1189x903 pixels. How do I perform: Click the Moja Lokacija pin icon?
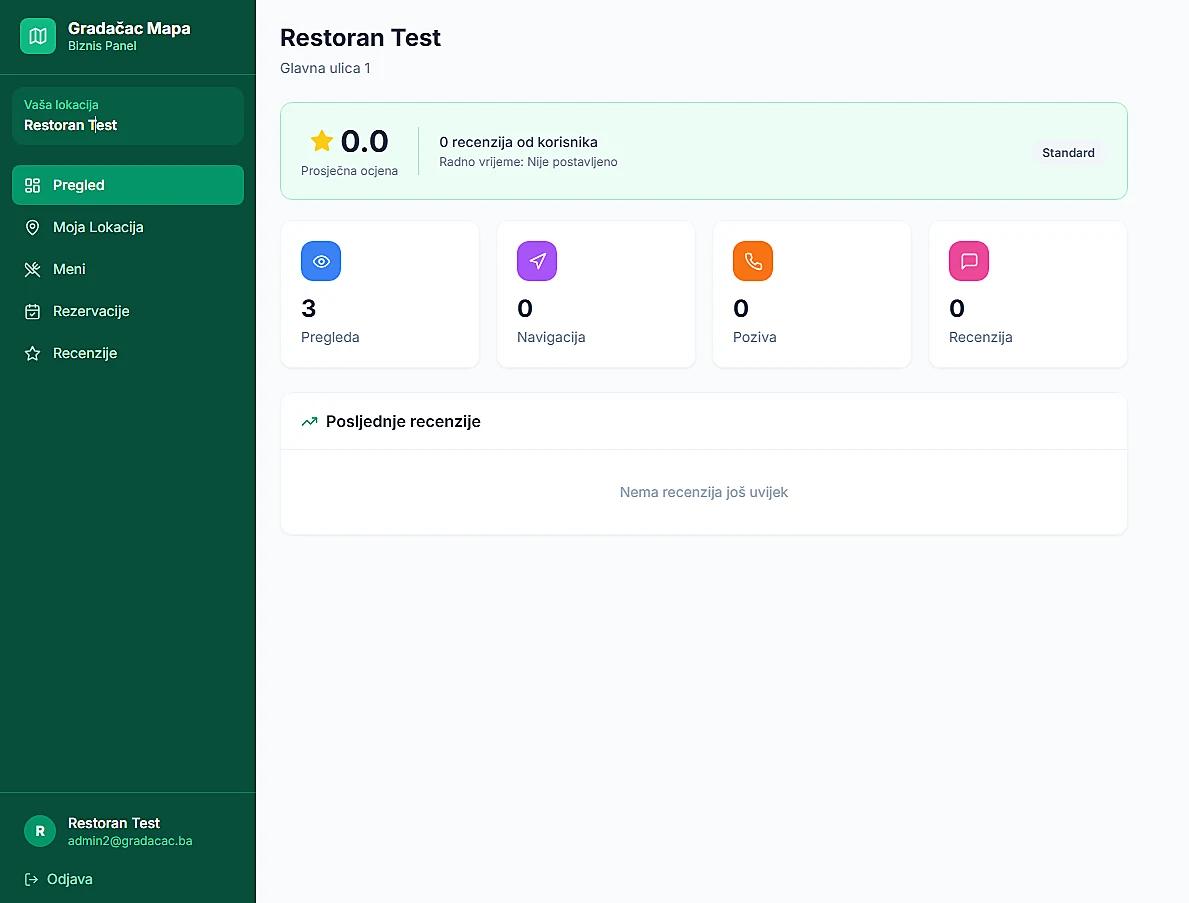coord(33,227)
